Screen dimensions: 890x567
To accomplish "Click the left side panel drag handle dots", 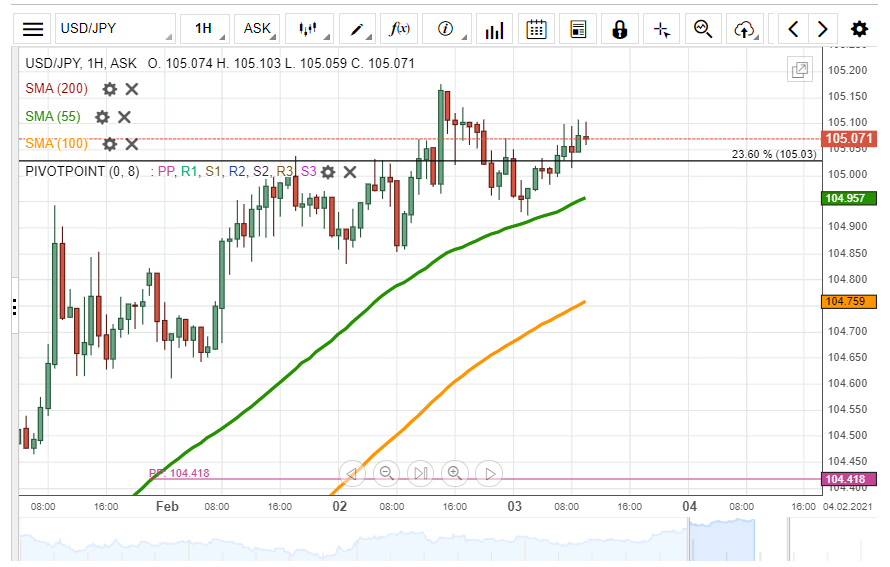I will 14,307.
